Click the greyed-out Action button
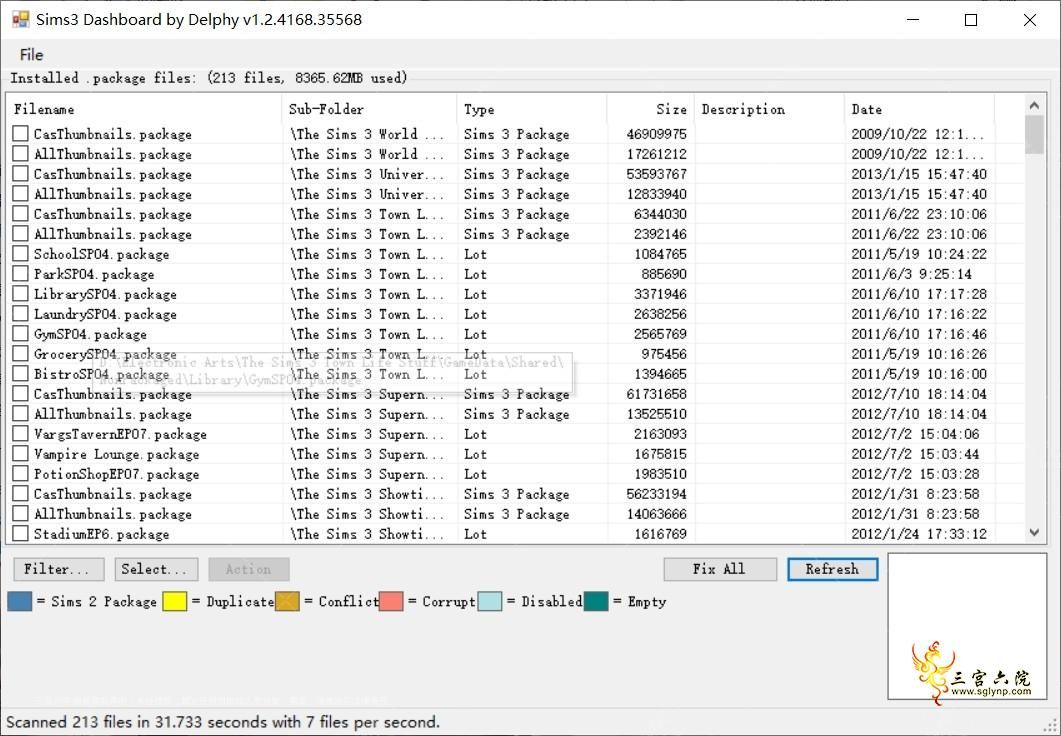The height and width of the screenshot is (736, 1061). [x=249, y=570]
